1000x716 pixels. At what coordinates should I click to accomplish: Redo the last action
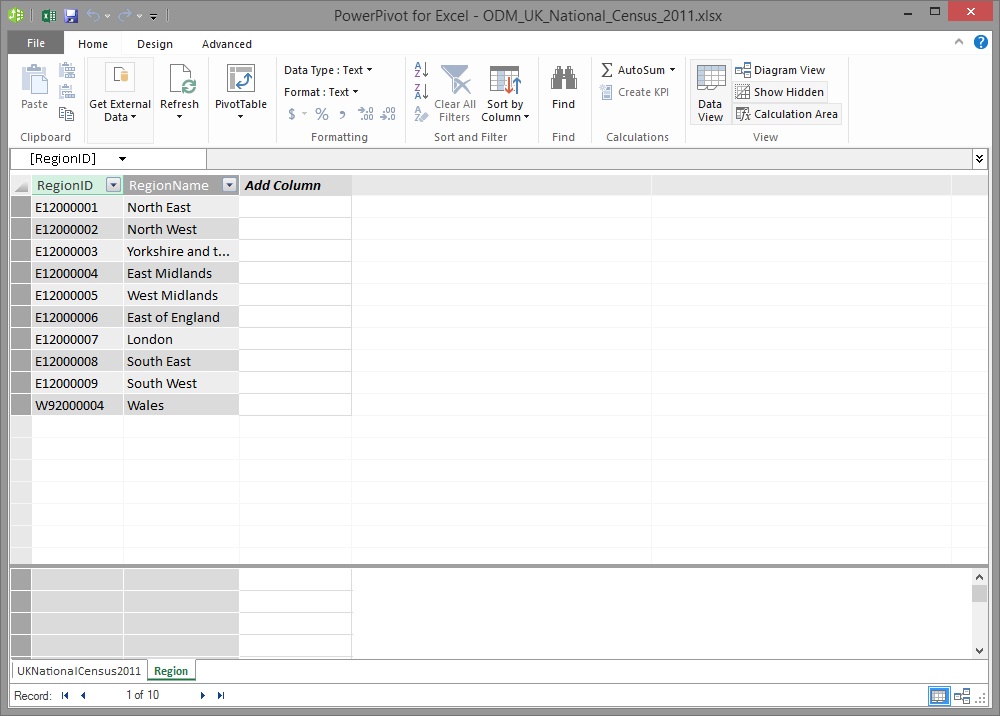pyautogui.click(x=125, y=15)
